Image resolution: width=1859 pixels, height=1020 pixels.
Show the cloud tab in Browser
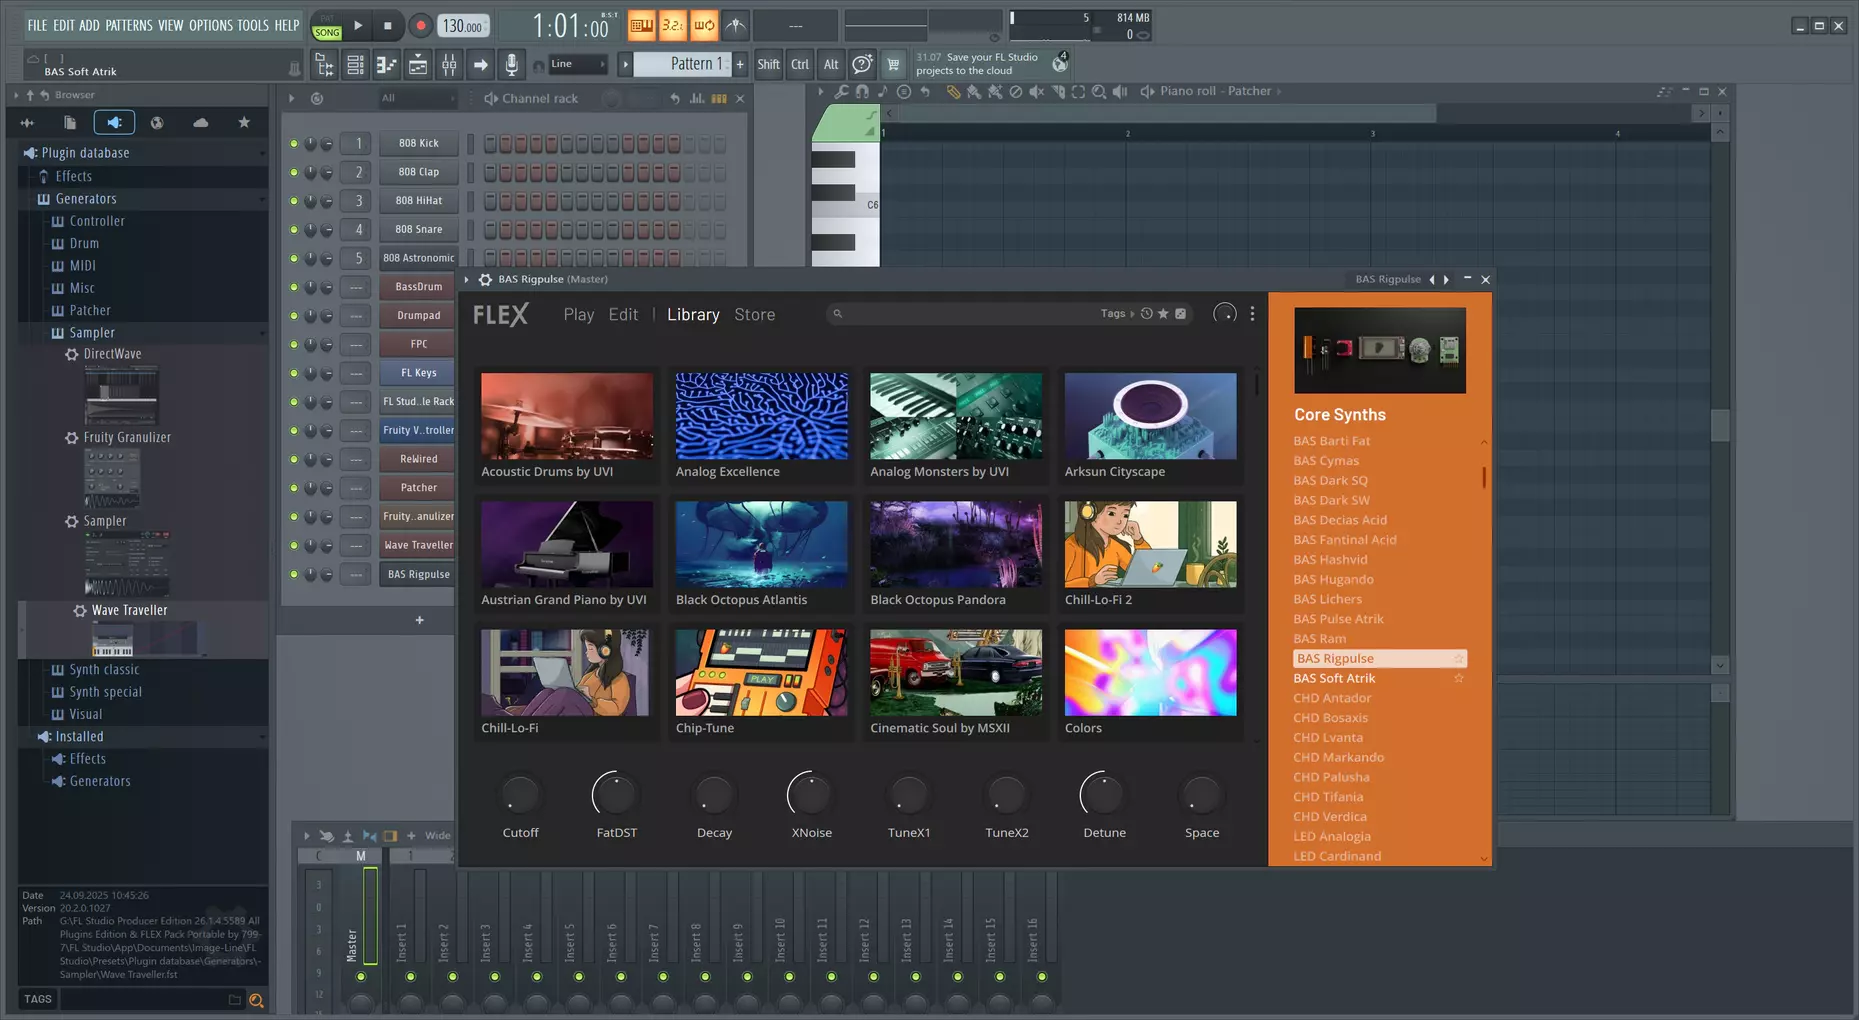click(x=201, y=123)
